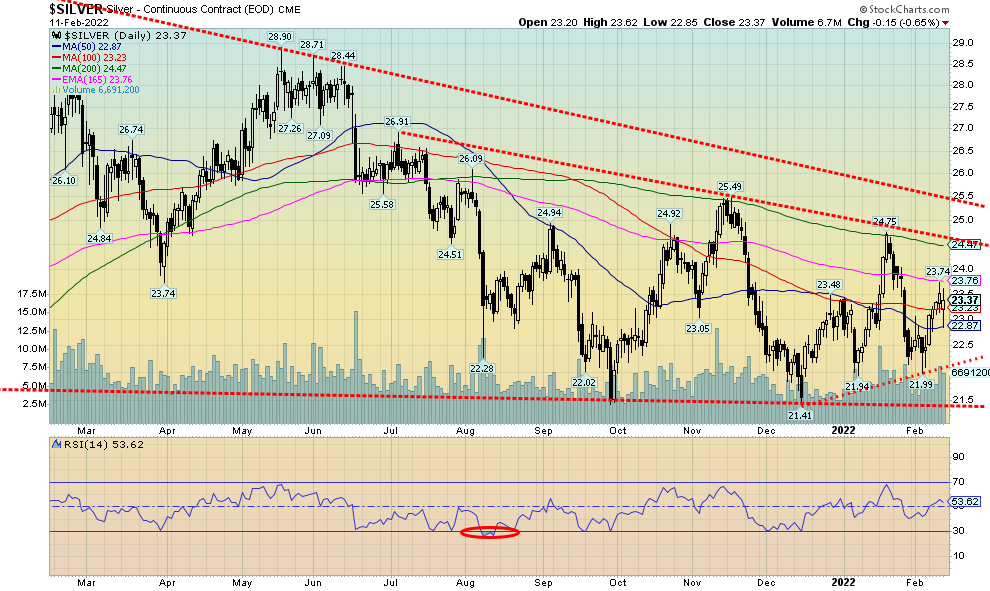The width and height of the screenshot is (990, 591).
Task: Click the 28.90 peak price label
Action: click(279, 36)
